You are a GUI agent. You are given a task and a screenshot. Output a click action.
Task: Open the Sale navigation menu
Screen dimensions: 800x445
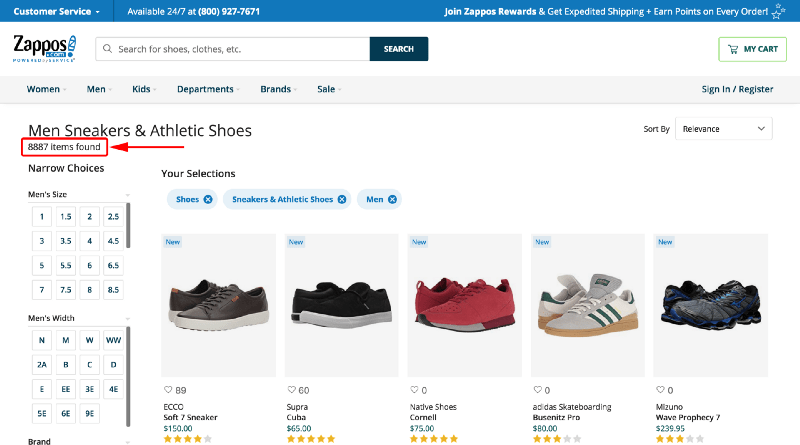(x=329, y=89)
